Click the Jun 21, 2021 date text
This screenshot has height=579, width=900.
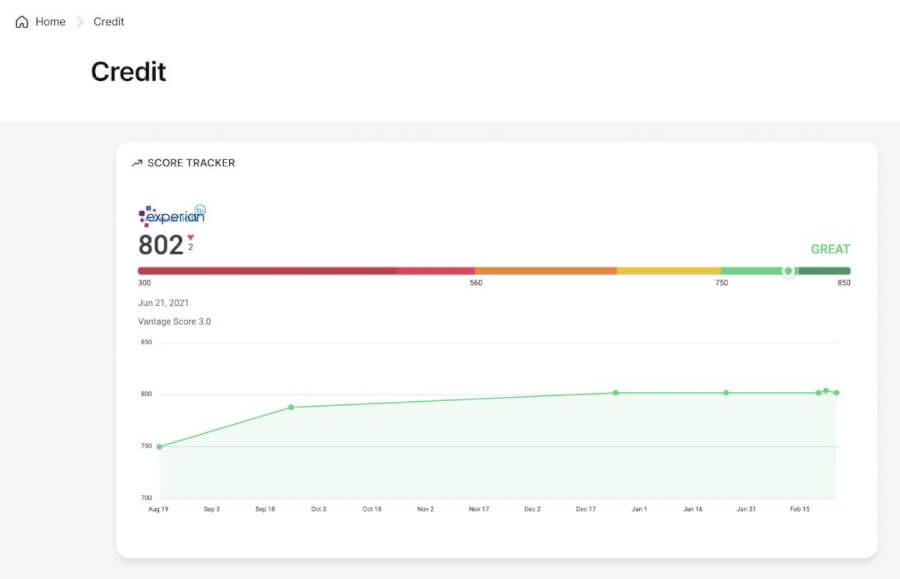pyautogui.click(x=164, y=303)
